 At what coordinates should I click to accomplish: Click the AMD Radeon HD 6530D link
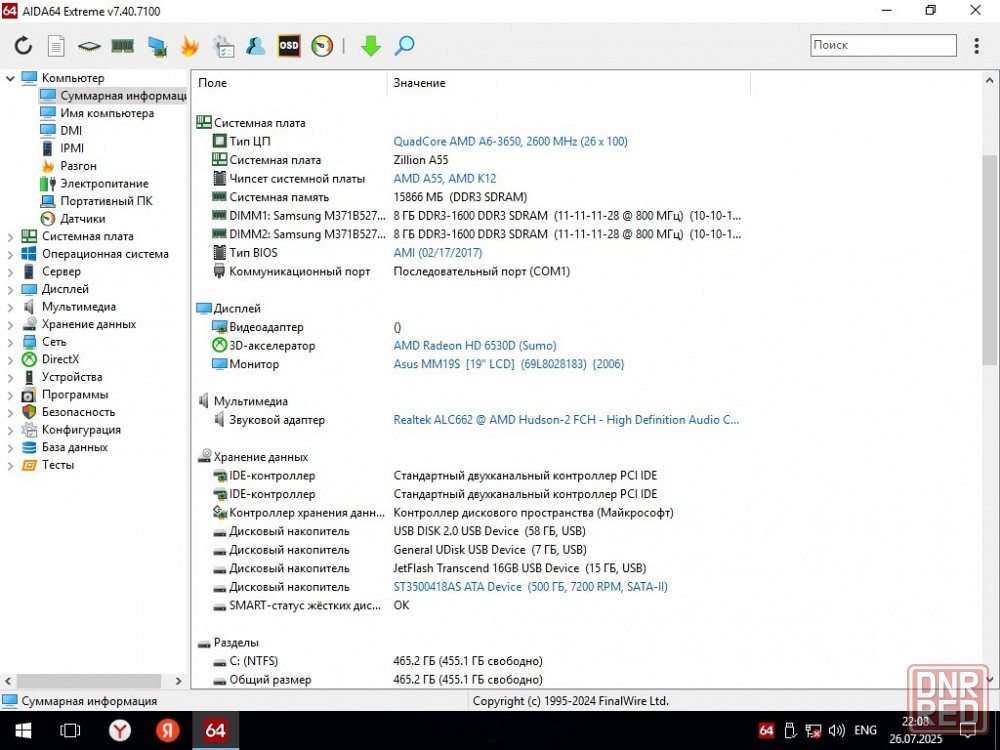475,346
